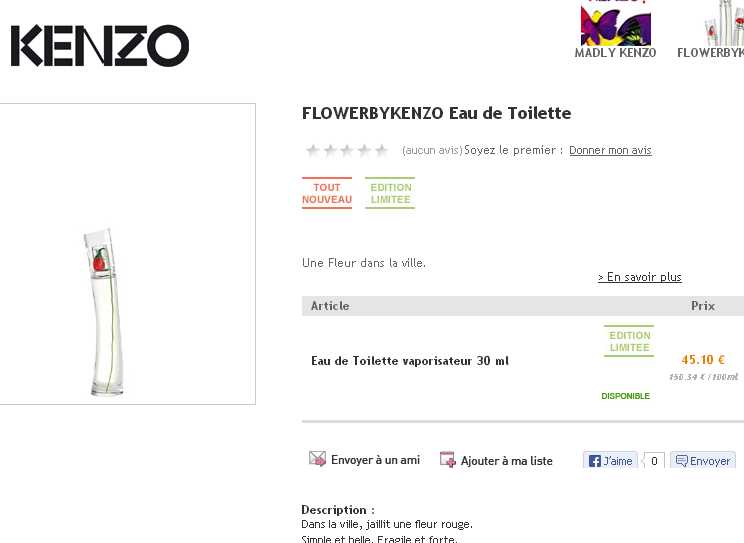Click the third rating star

coord(347,150)
